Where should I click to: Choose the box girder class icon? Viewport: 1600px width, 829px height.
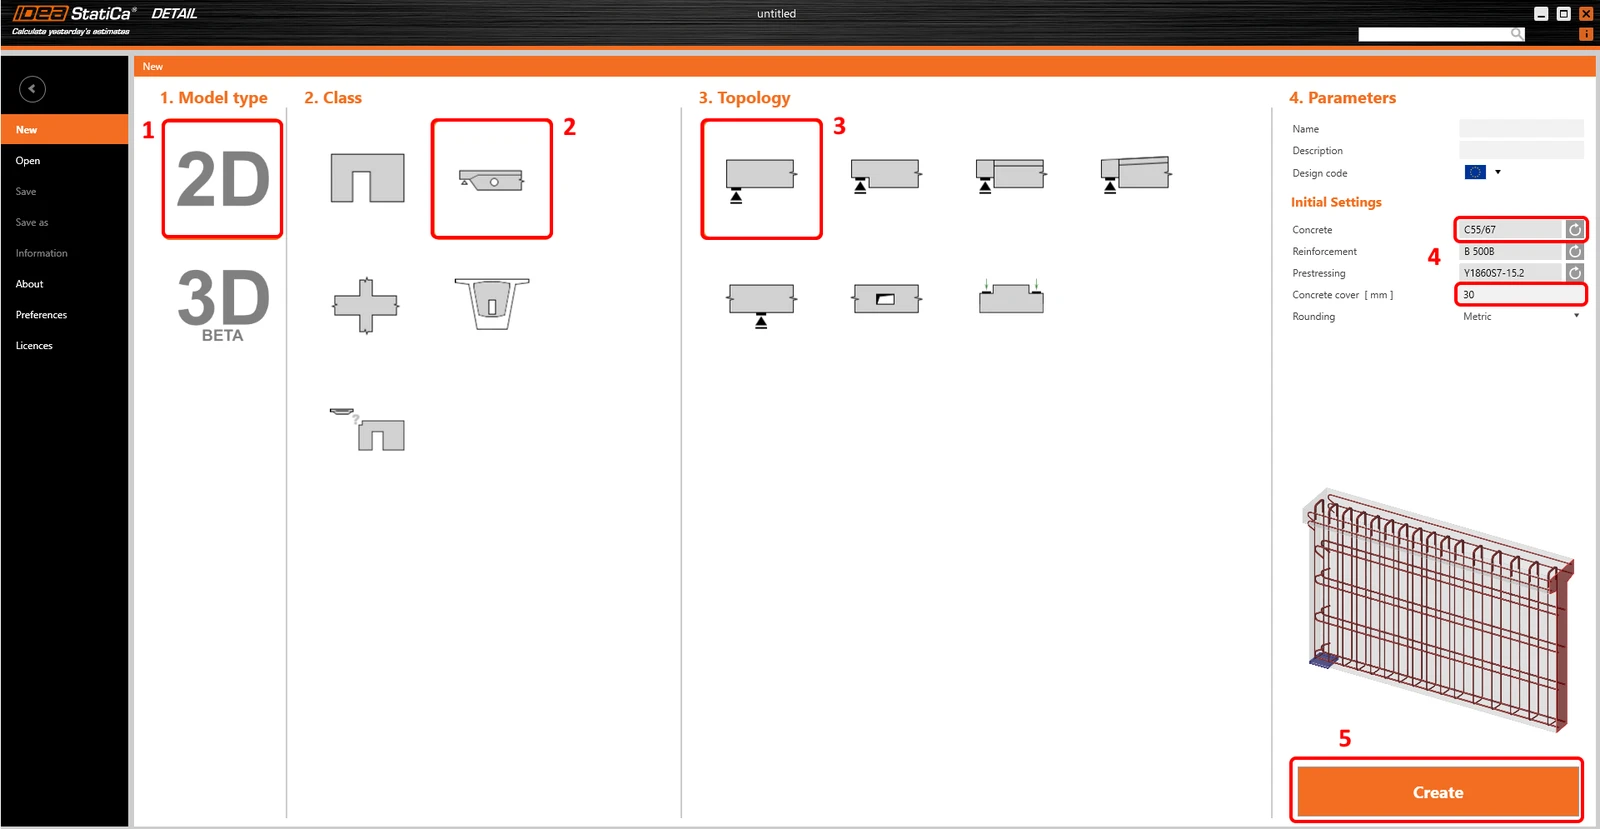point(491,303)
